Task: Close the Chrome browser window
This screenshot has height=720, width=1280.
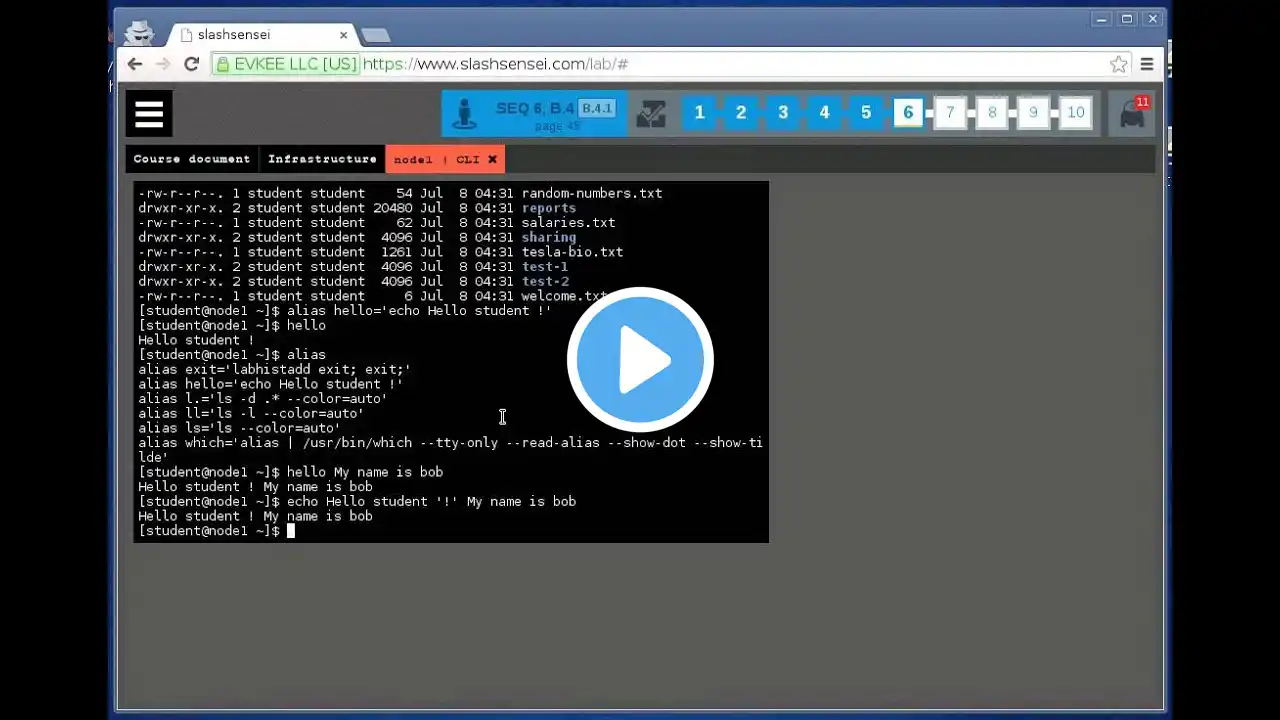Action: [x=1153, y=19]
